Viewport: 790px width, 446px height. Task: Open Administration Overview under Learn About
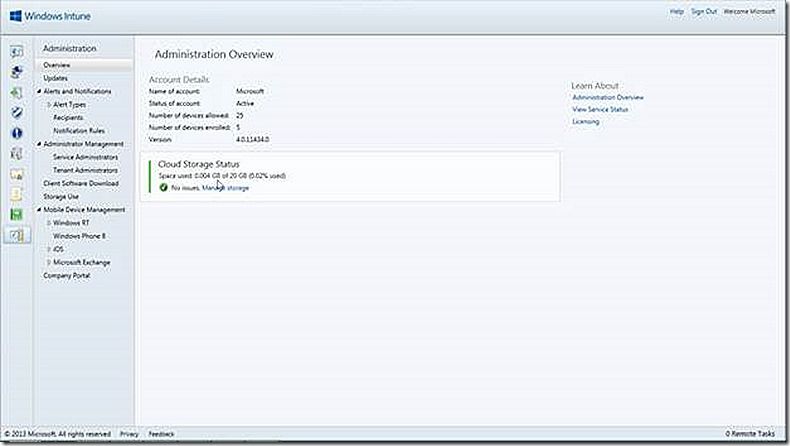click(x=608, y=97)
